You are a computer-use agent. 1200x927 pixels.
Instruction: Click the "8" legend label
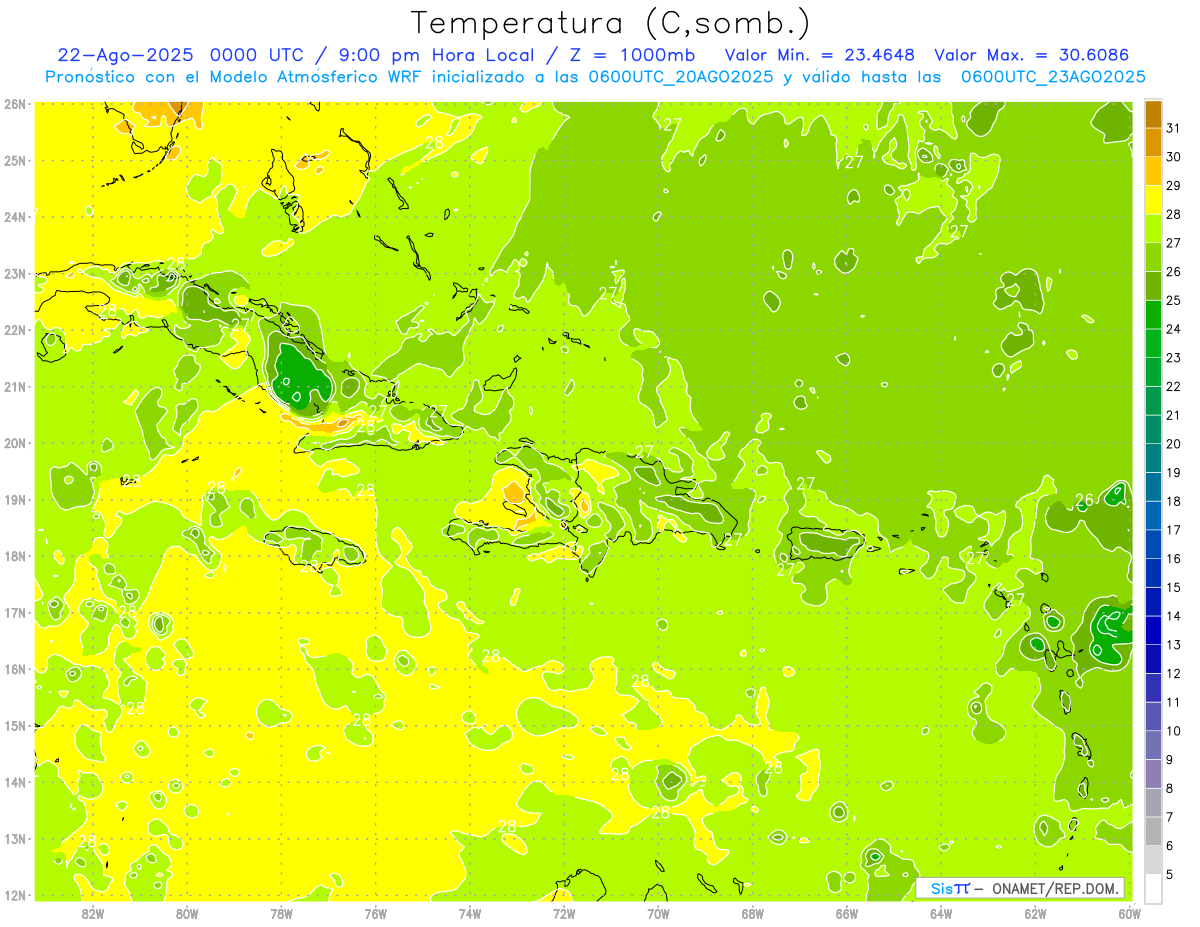click(x=1170, y=788)
